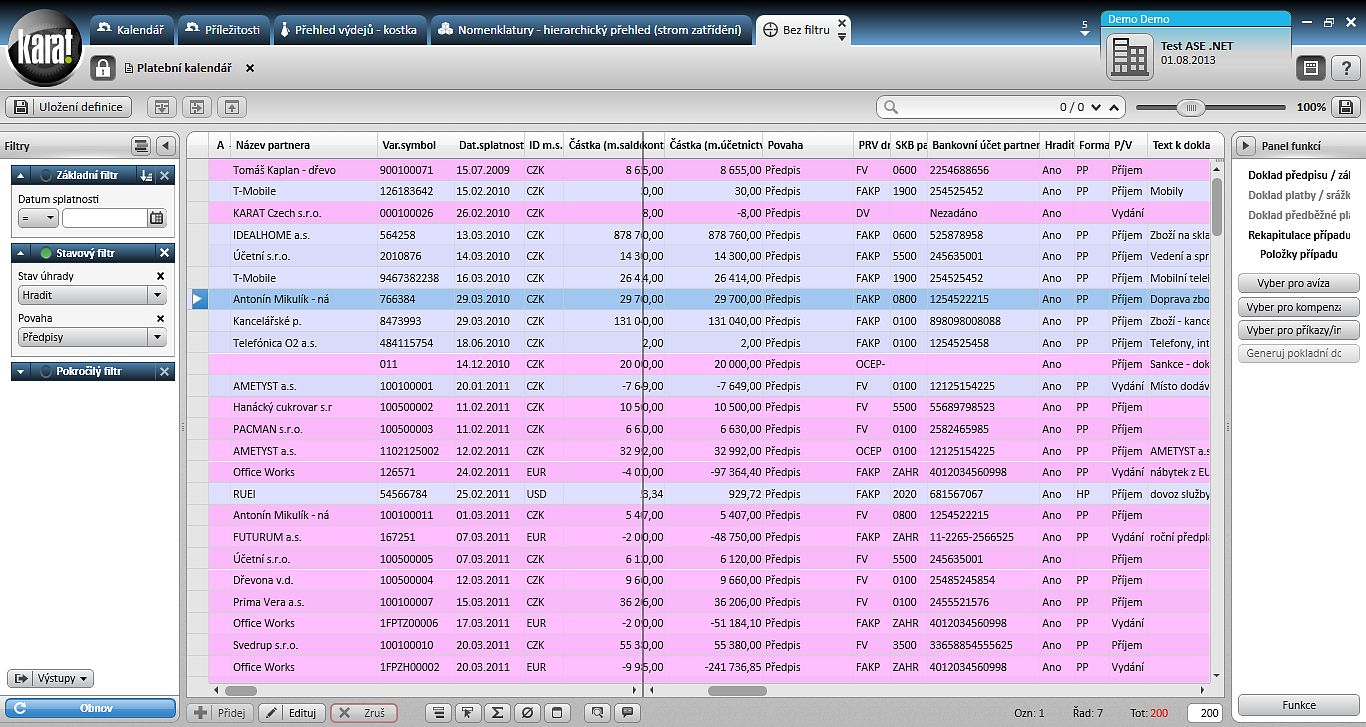Click the sum (Σ) icon in bottom toolbar
The height and width of the screenshot is (727, 1366).
(x=497, y=713)
